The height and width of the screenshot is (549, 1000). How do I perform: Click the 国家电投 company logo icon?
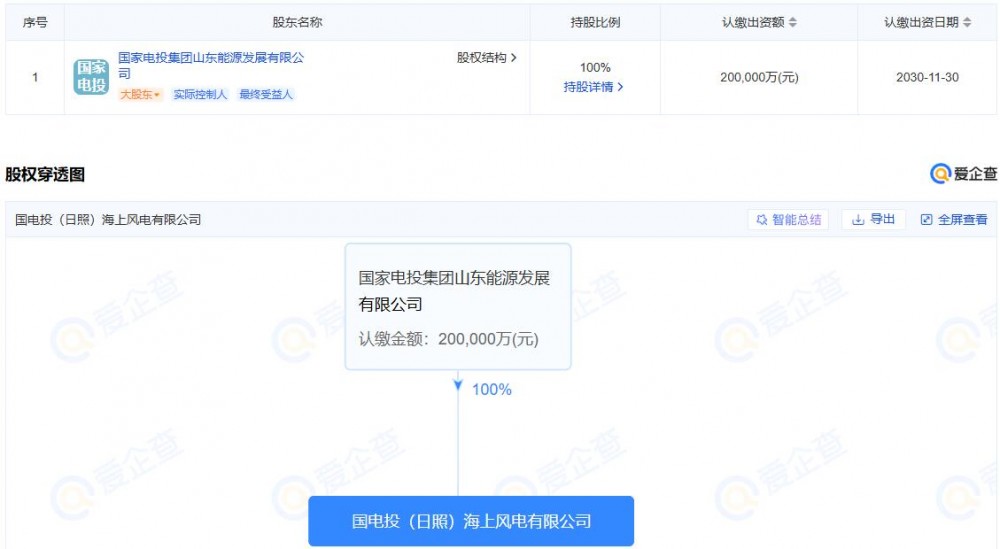[x=91, y=77]
